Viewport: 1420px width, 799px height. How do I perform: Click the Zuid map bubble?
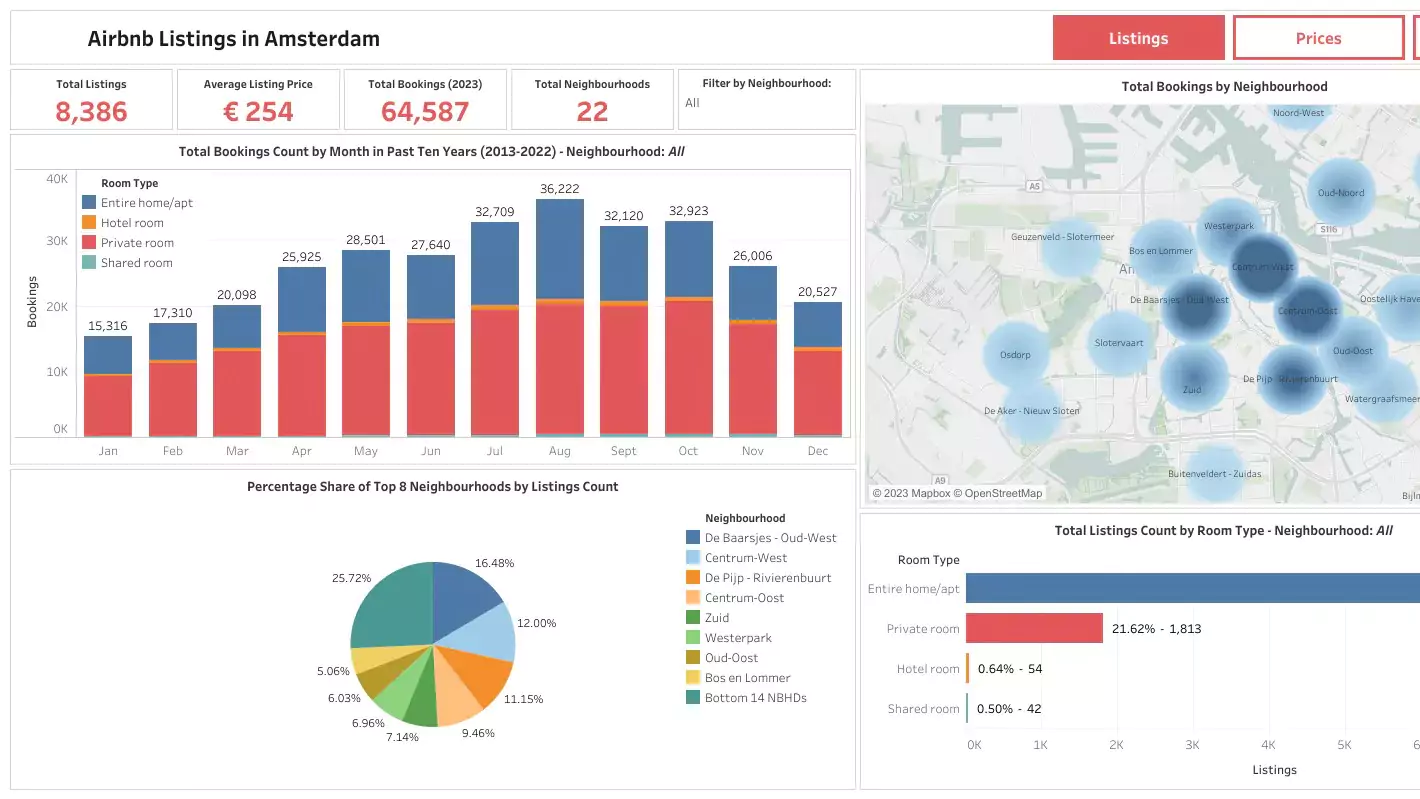1193,377
